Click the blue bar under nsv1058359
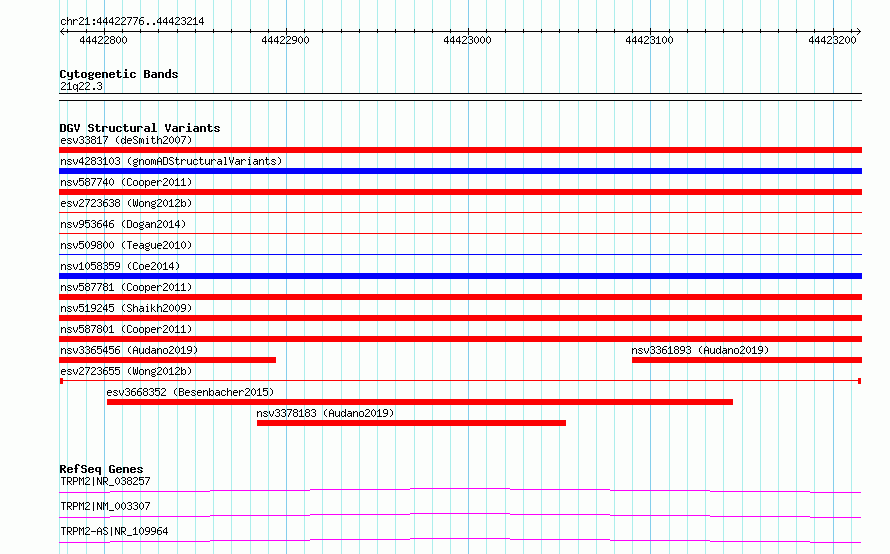This screenshot has width=890, height=554. pos(460,276)
